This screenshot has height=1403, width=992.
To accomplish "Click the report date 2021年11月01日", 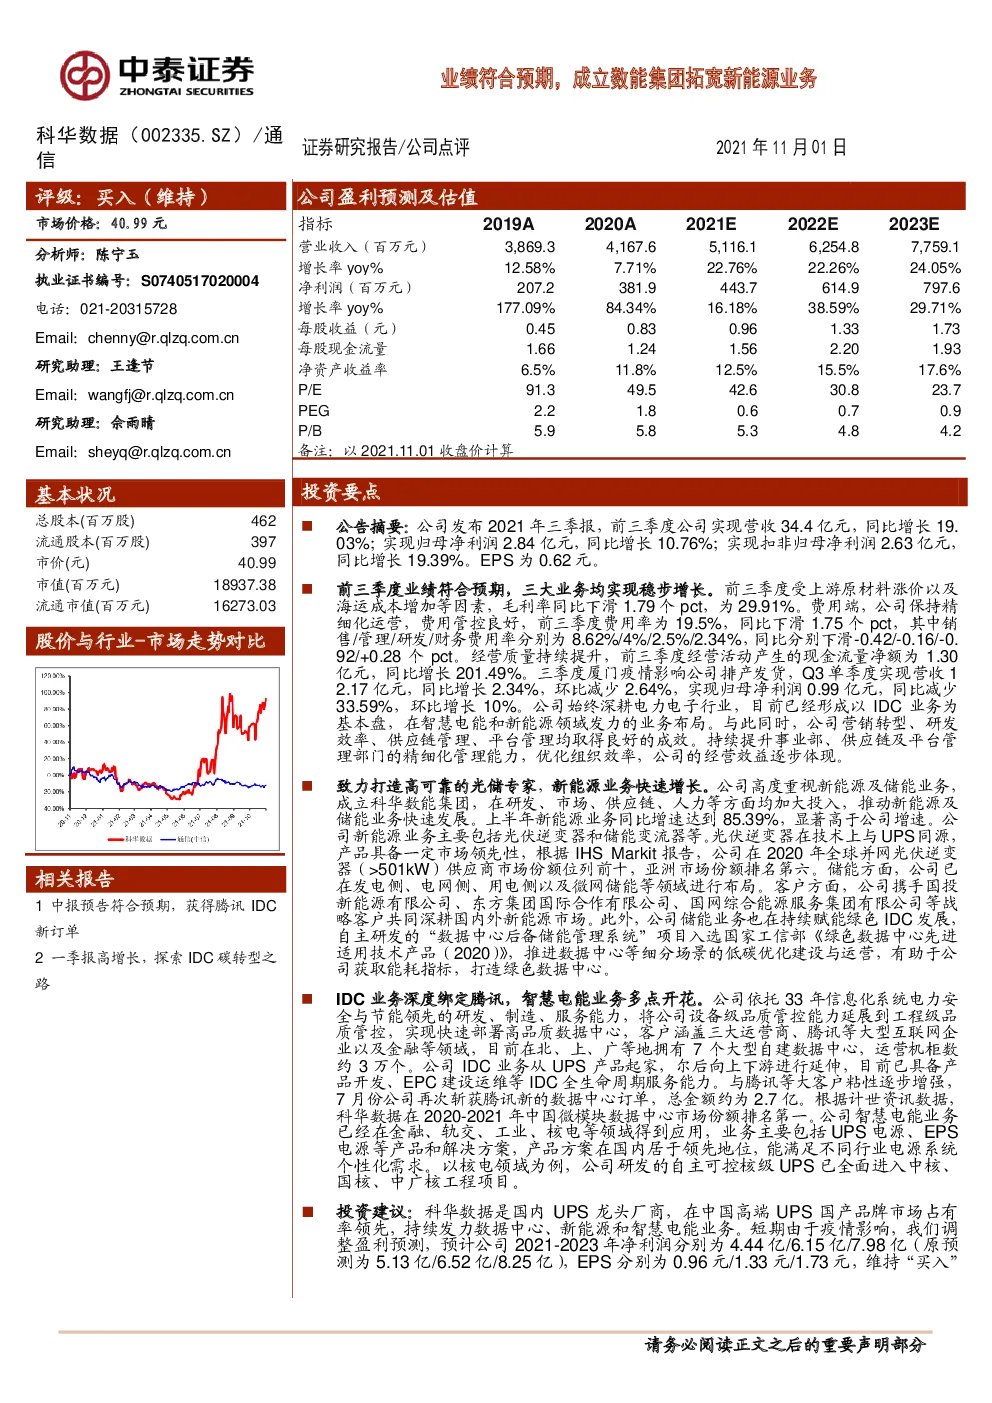I will pos(781,147).
